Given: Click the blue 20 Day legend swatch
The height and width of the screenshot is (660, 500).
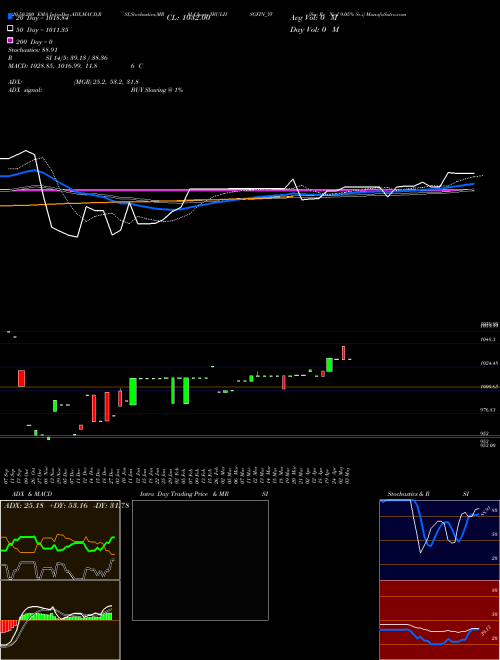Looking at the screenshot, I should (10, 17).
